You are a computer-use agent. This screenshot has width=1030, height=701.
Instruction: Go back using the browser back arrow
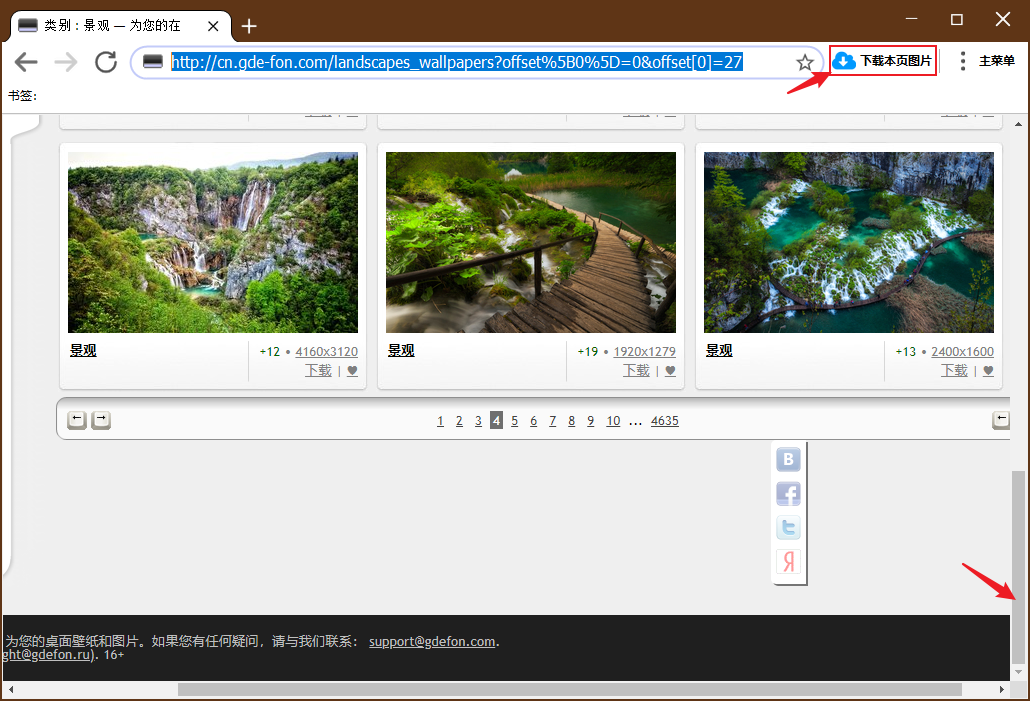[26, 62]
